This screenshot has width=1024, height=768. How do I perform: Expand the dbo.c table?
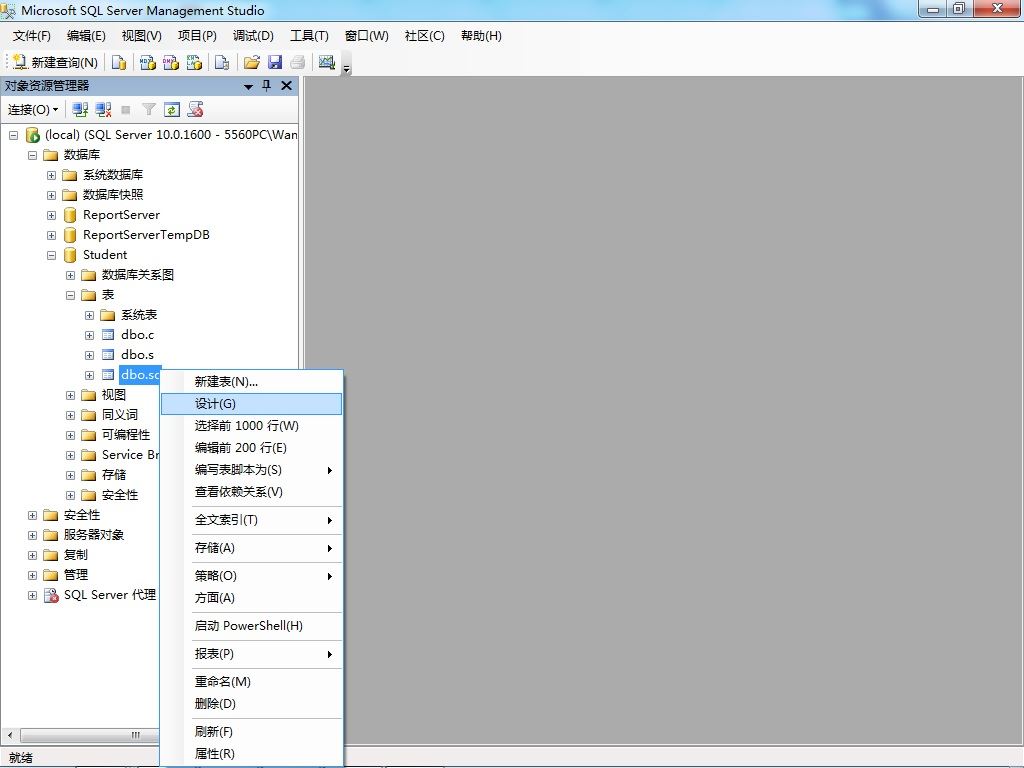[x=89, y=336]
